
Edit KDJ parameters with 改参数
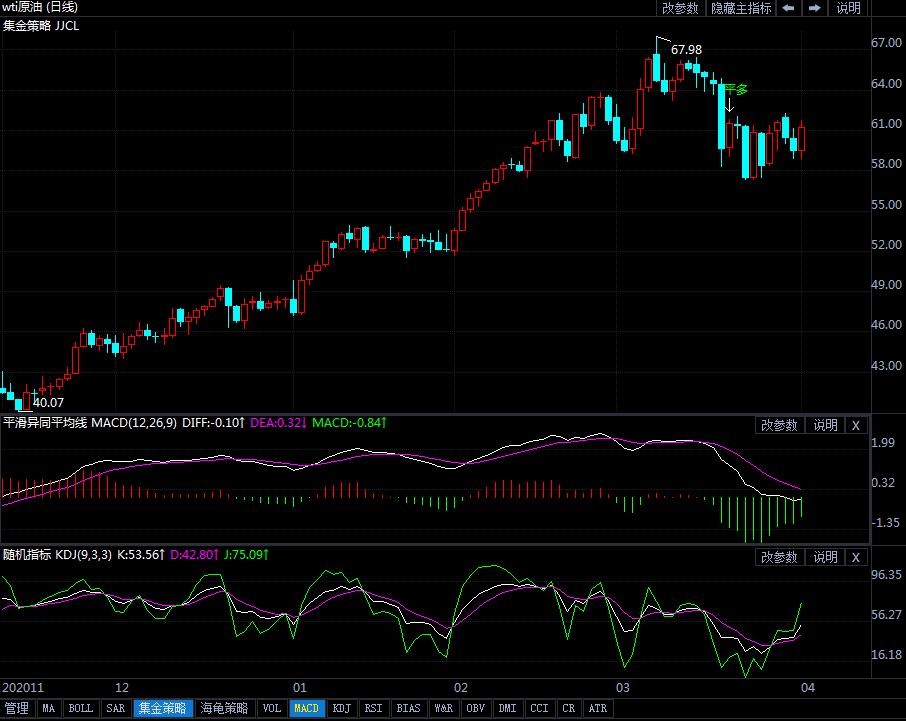pos(779,557)
